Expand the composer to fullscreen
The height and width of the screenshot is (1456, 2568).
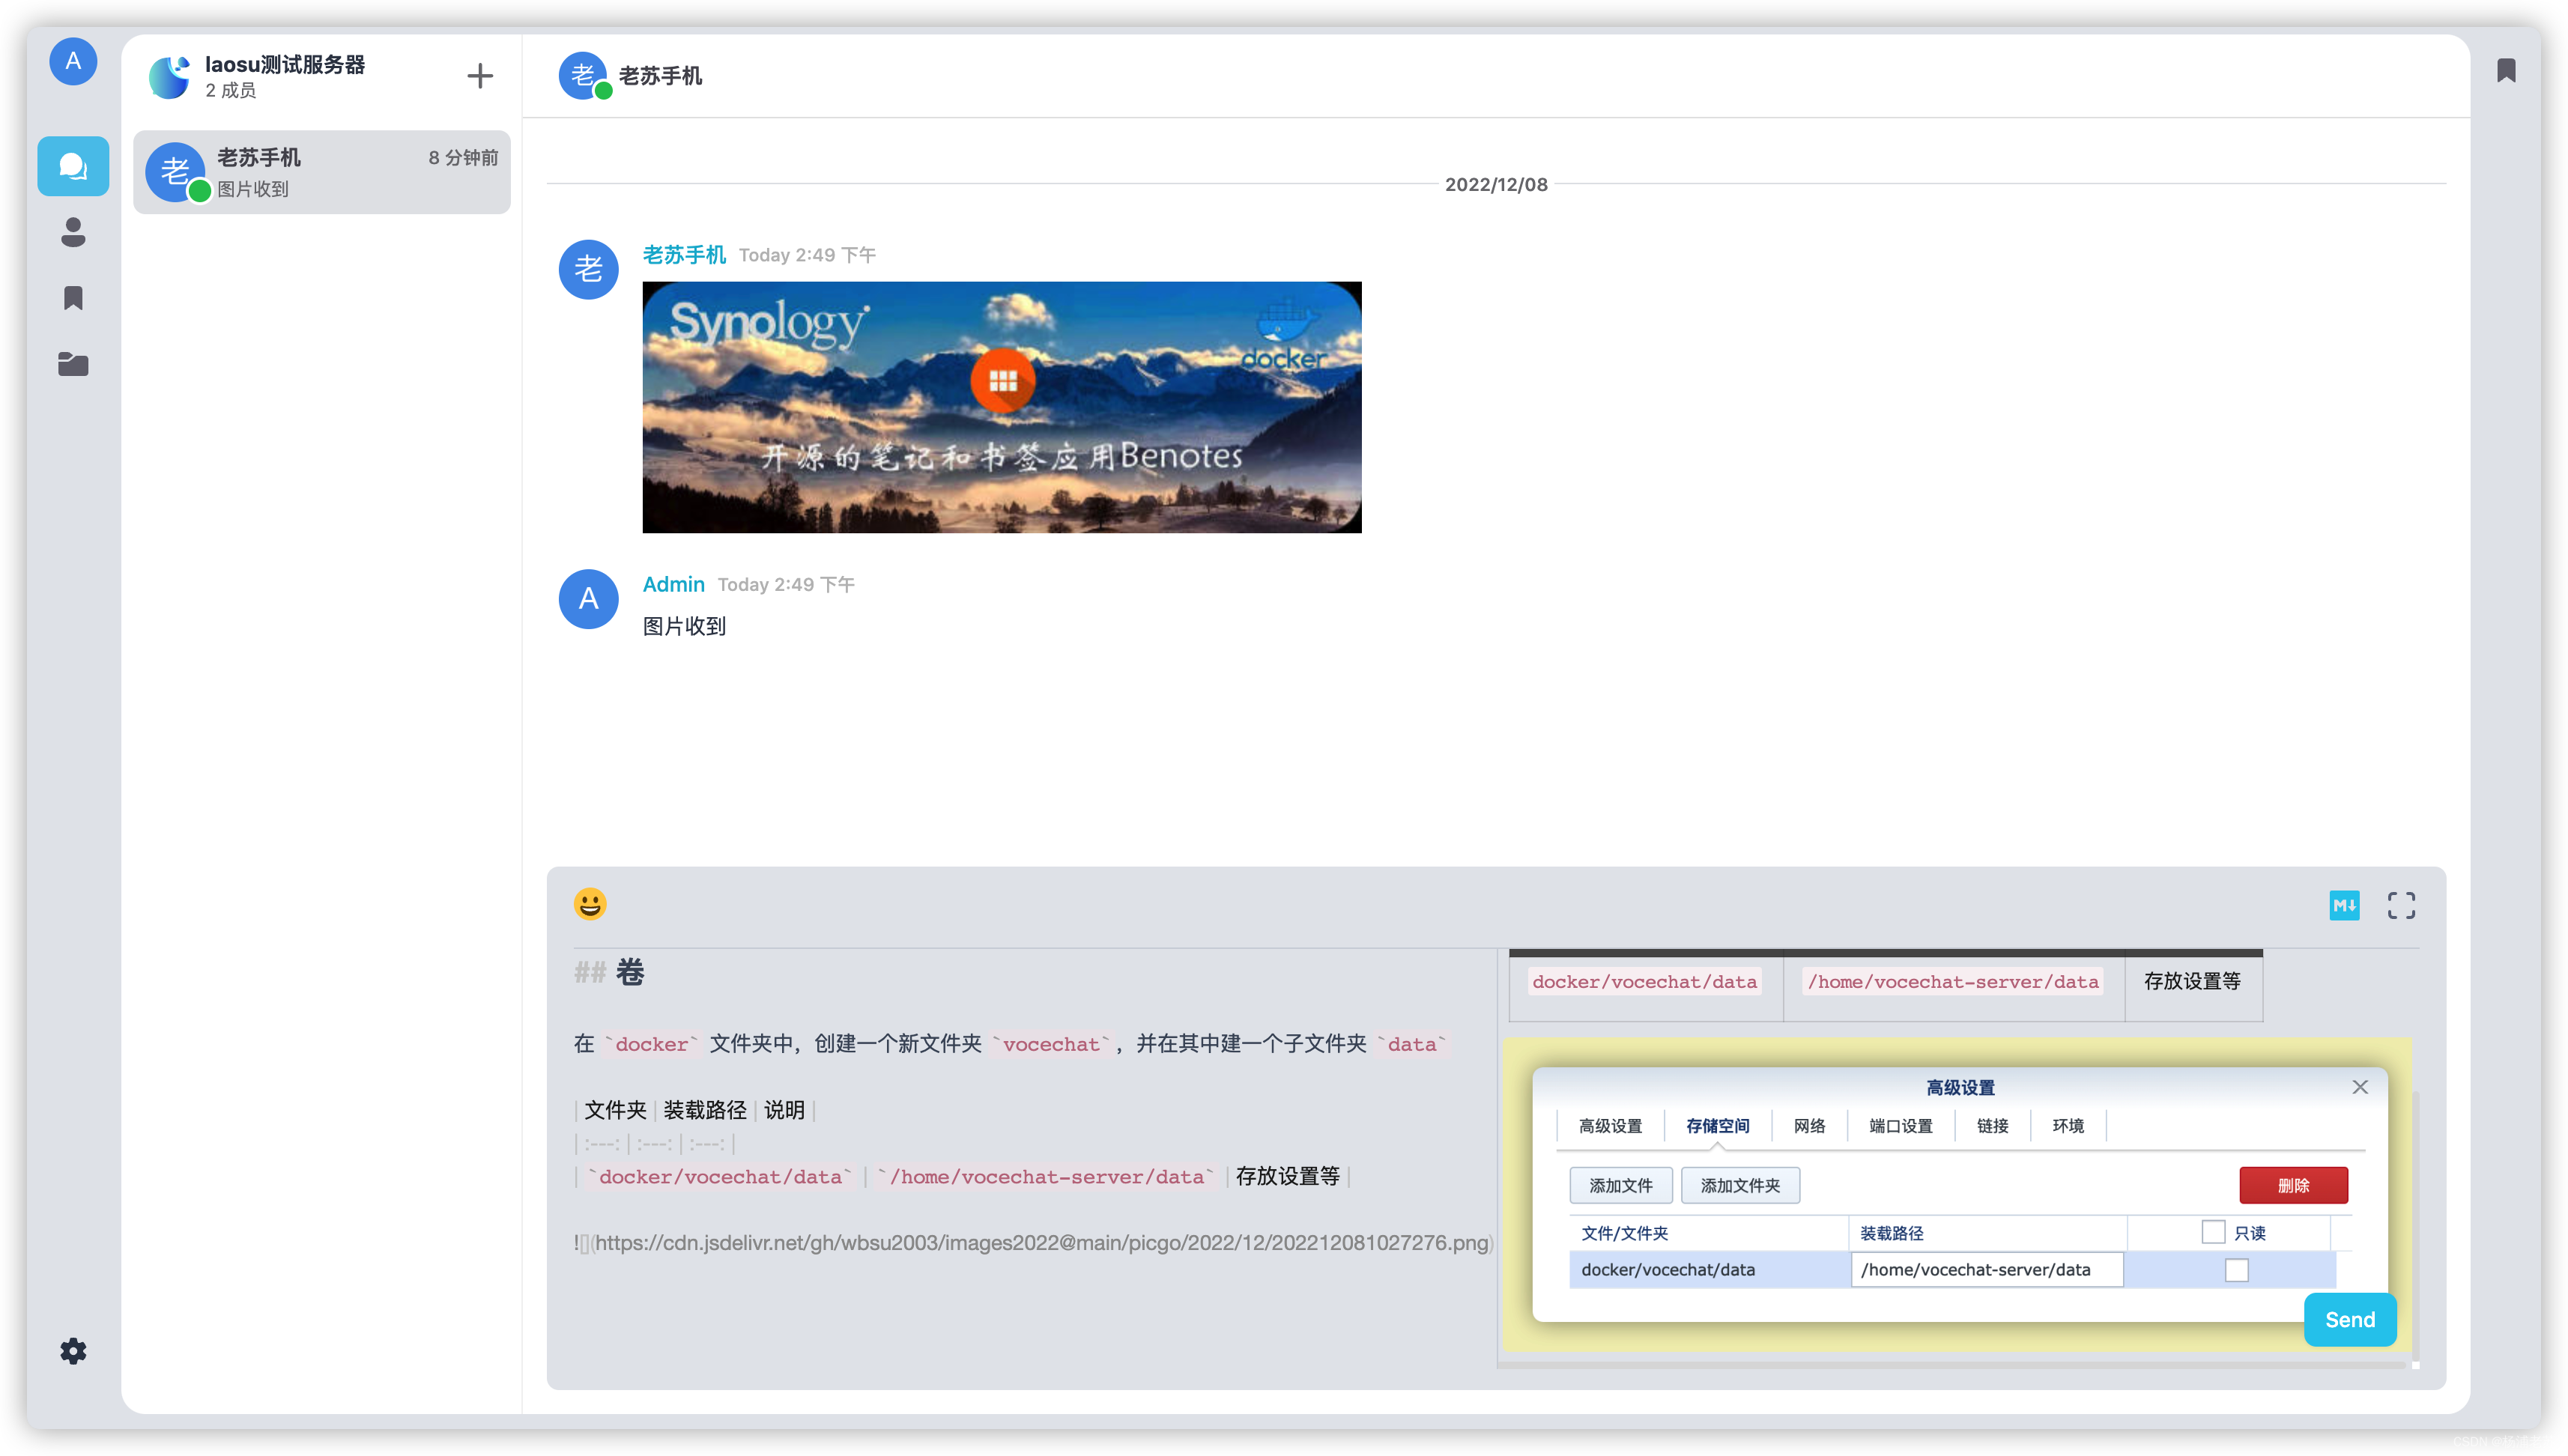(x=2401, y=904)
